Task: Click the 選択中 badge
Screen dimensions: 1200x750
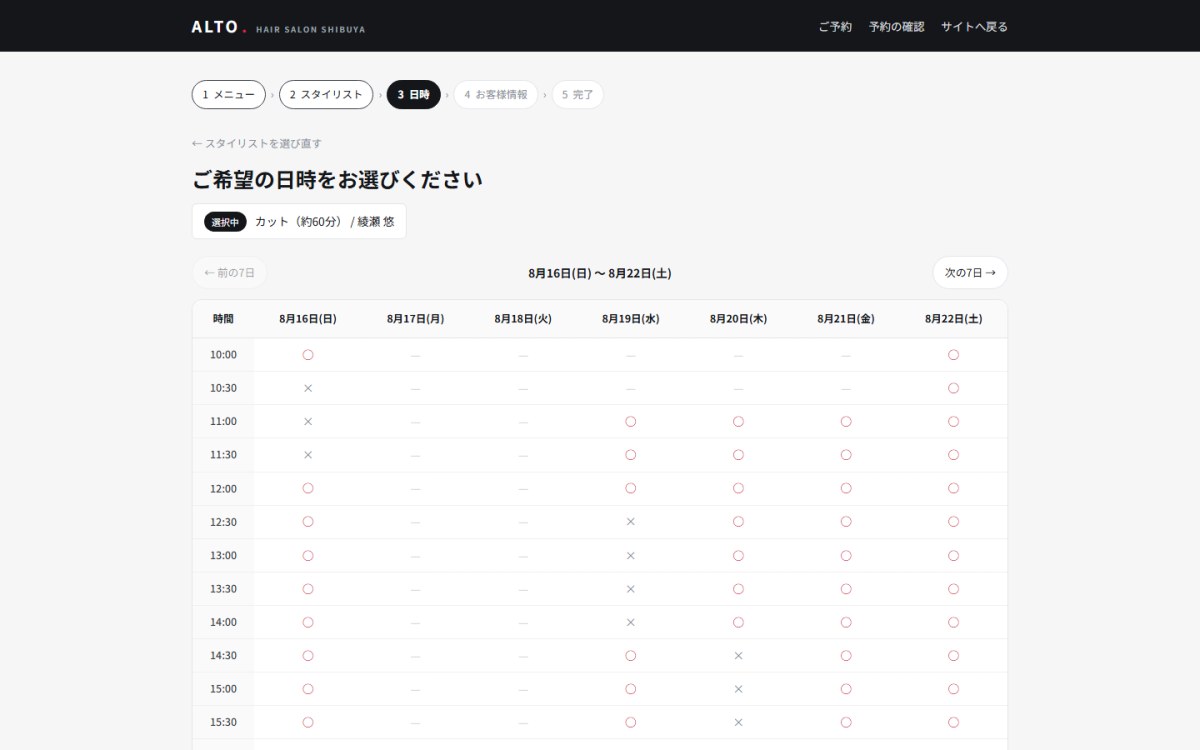Action: pyautogui.click(x=225, y=222)
